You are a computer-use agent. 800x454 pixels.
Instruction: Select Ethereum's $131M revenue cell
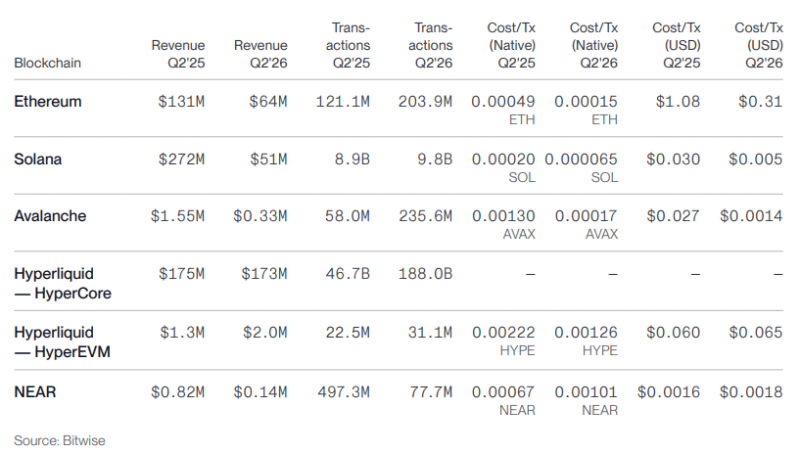[x=181, y=102]
